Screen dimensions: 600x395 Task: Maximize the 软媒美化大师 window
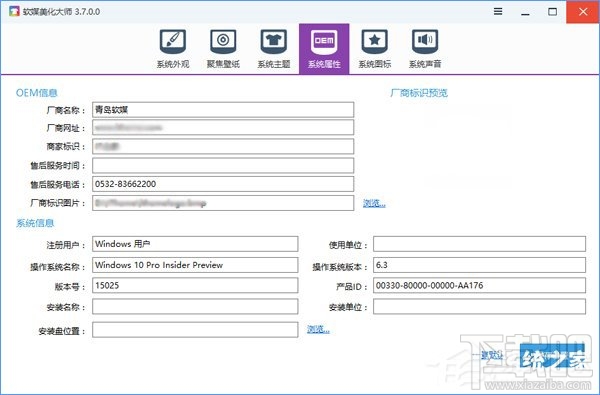pyautogui.click(x=552, y=12)
